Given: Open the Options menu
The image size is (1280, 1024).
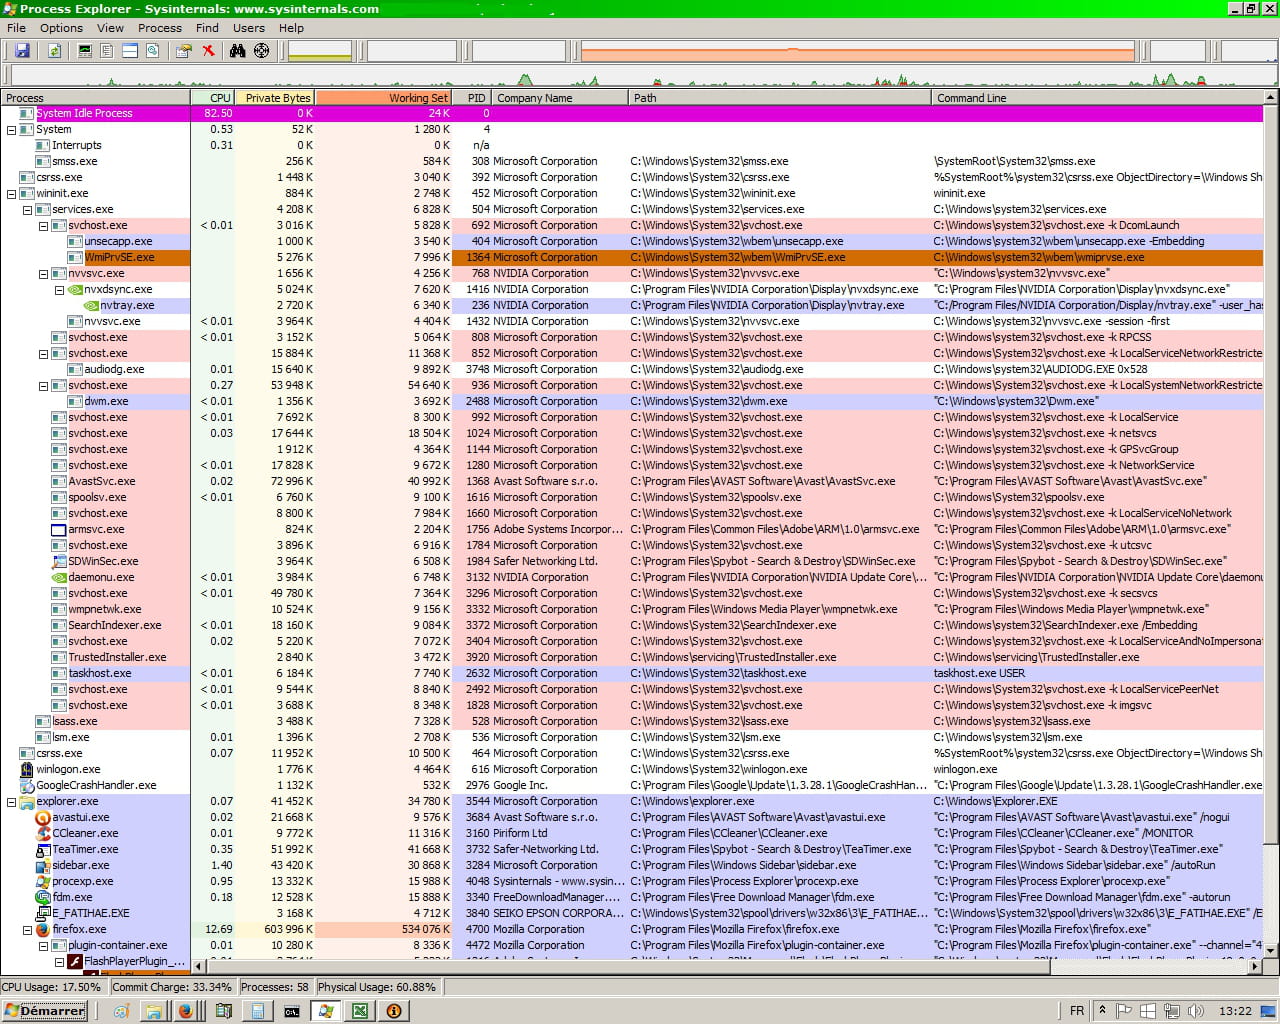Looking at the screenshot, I should pyautogui.click(x=61, y=28).
